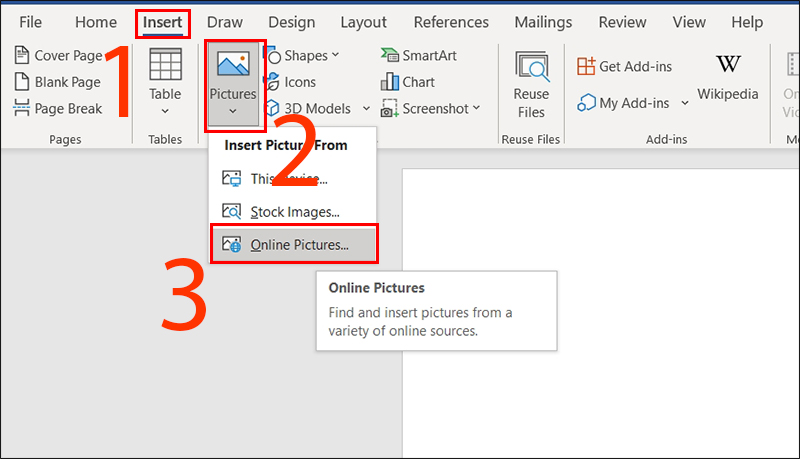Select Stock Images menu entry
800x459 pixels.
(x=294, y=211)
